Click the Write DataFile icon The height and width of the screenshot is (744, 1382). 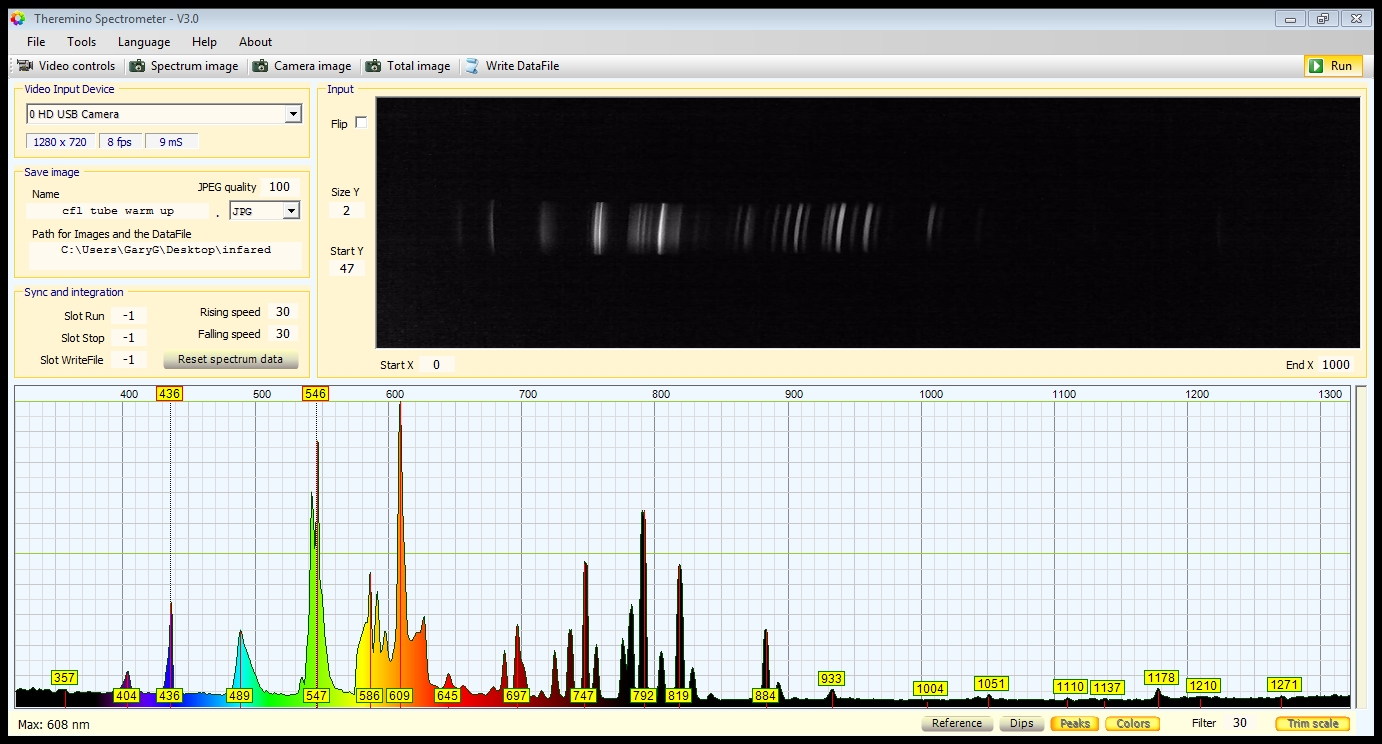(x=472, y=66)
